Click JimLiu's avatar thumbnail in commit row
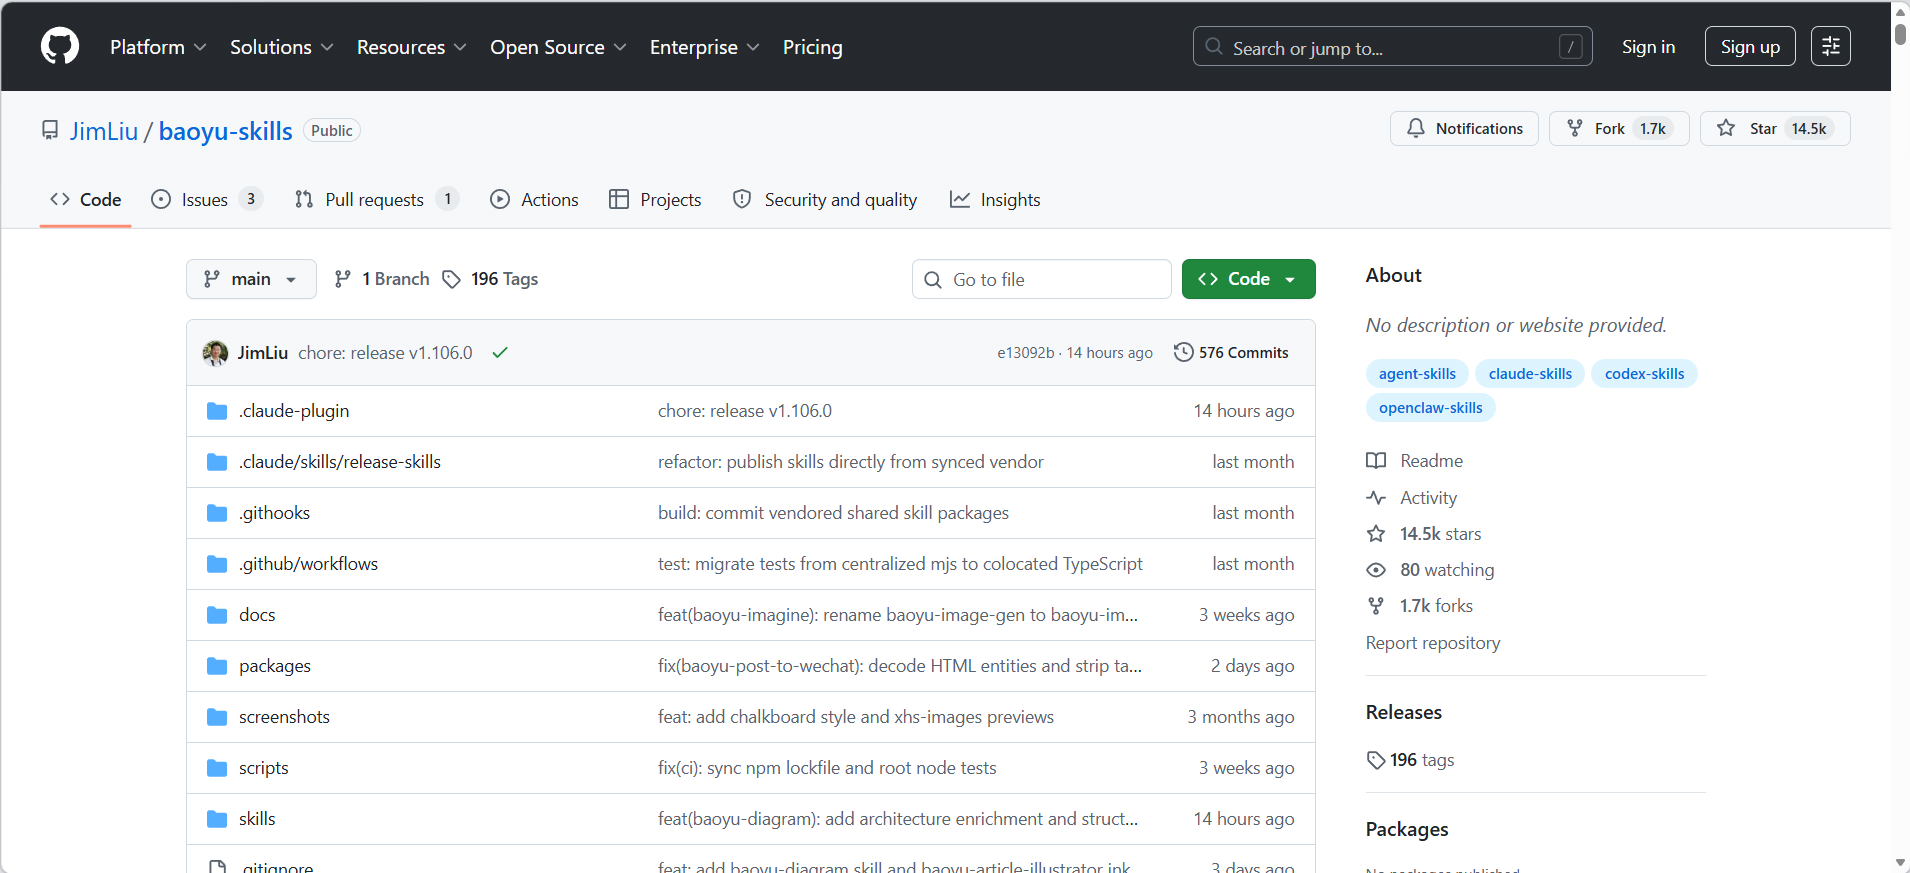This screenshot has height=873, width=1910. coord(215,352)
